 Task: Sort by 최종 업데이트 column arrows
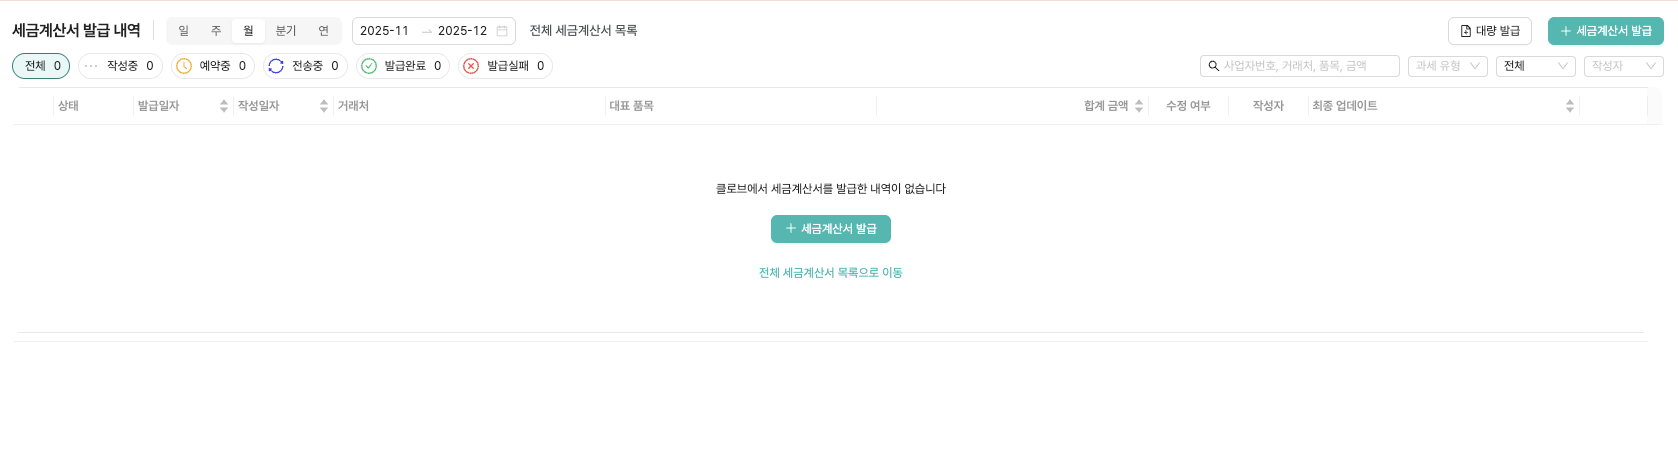coord(1570,106)
